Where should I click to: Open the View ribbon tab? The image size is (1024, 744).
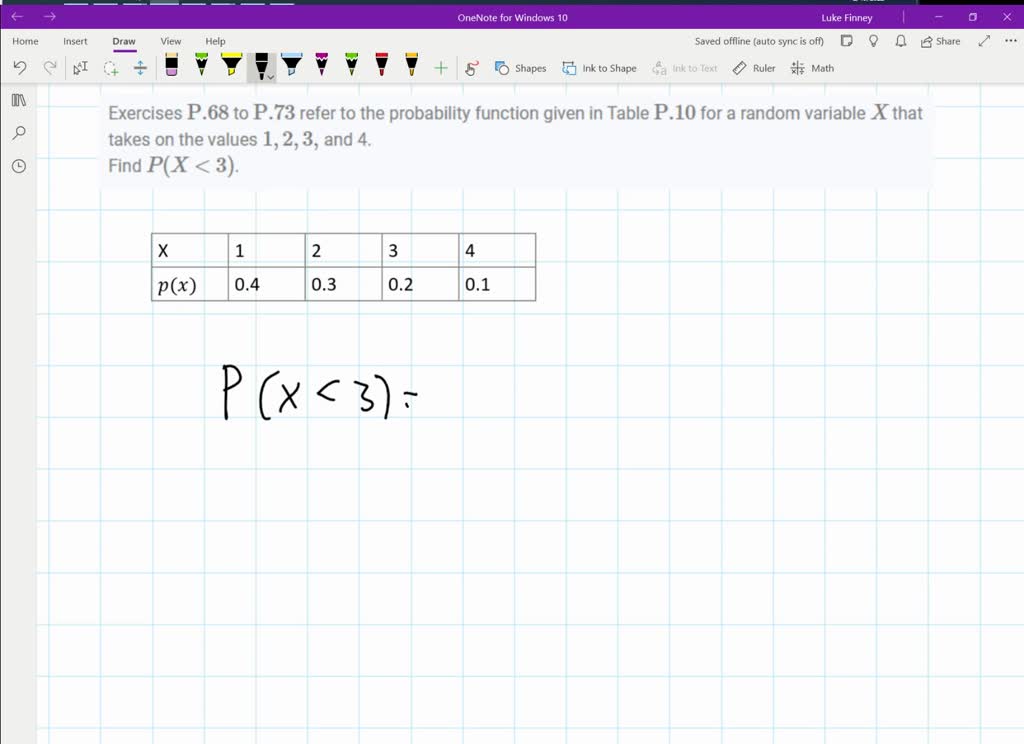click(x=170, y=41)
